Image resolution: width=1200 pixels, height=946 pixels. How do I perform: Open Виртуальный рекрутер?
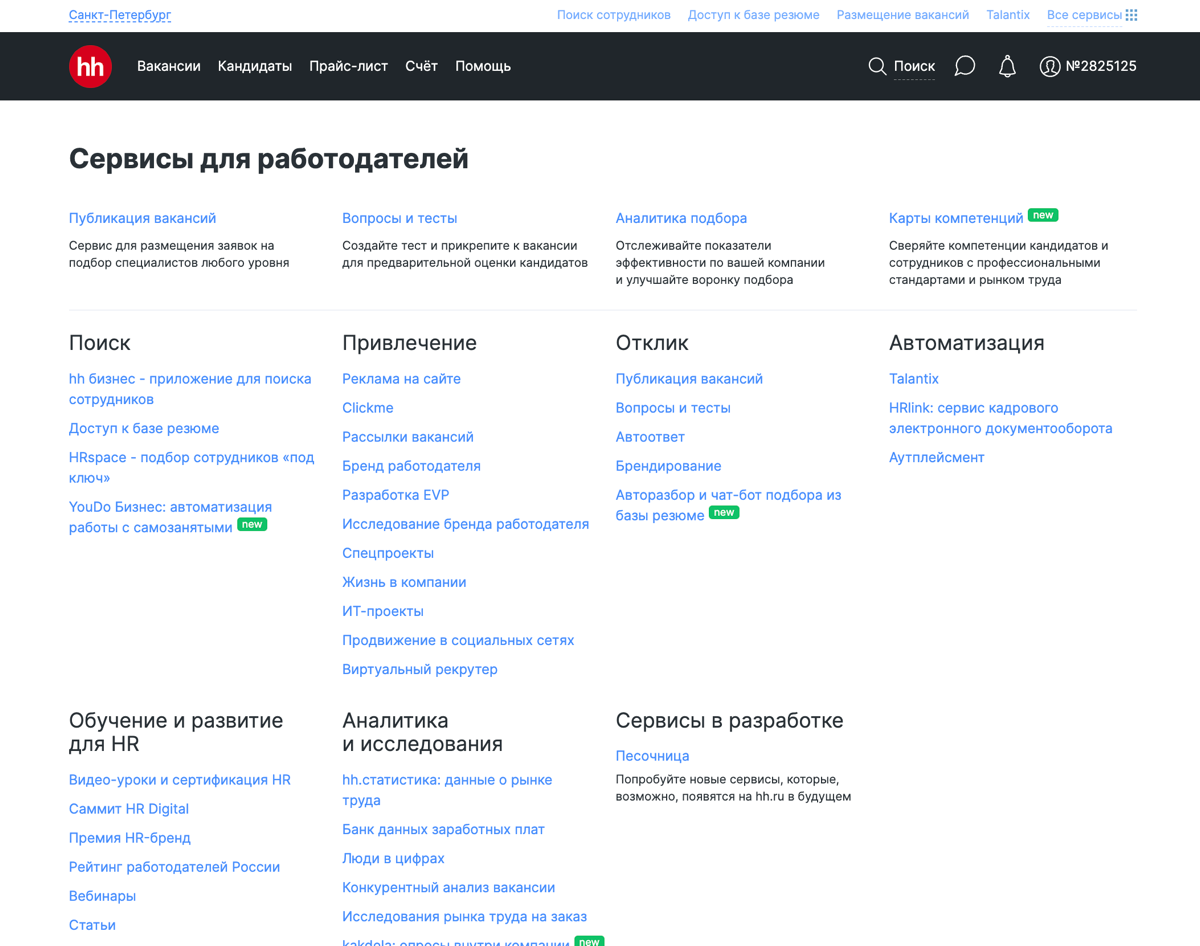(420, 669)
